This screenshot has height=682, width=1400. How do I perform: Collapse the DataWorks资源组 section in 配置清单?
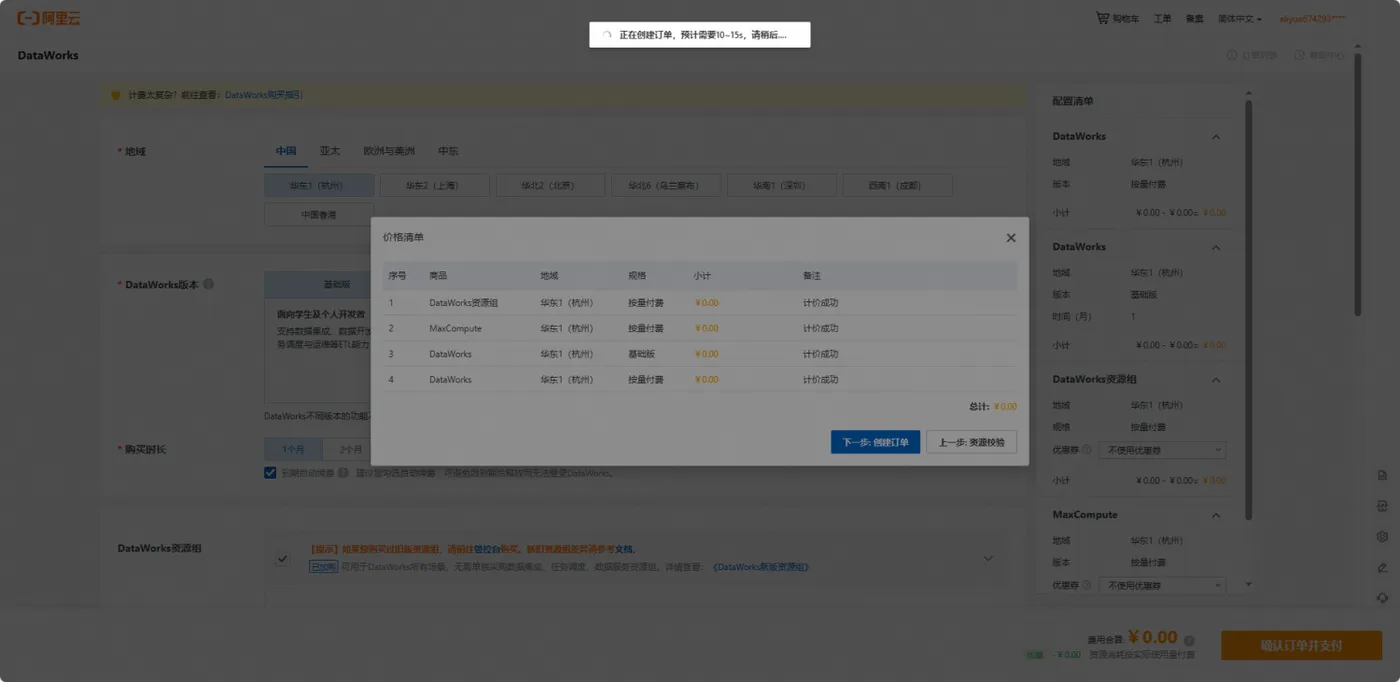(x=1216, y=380)
